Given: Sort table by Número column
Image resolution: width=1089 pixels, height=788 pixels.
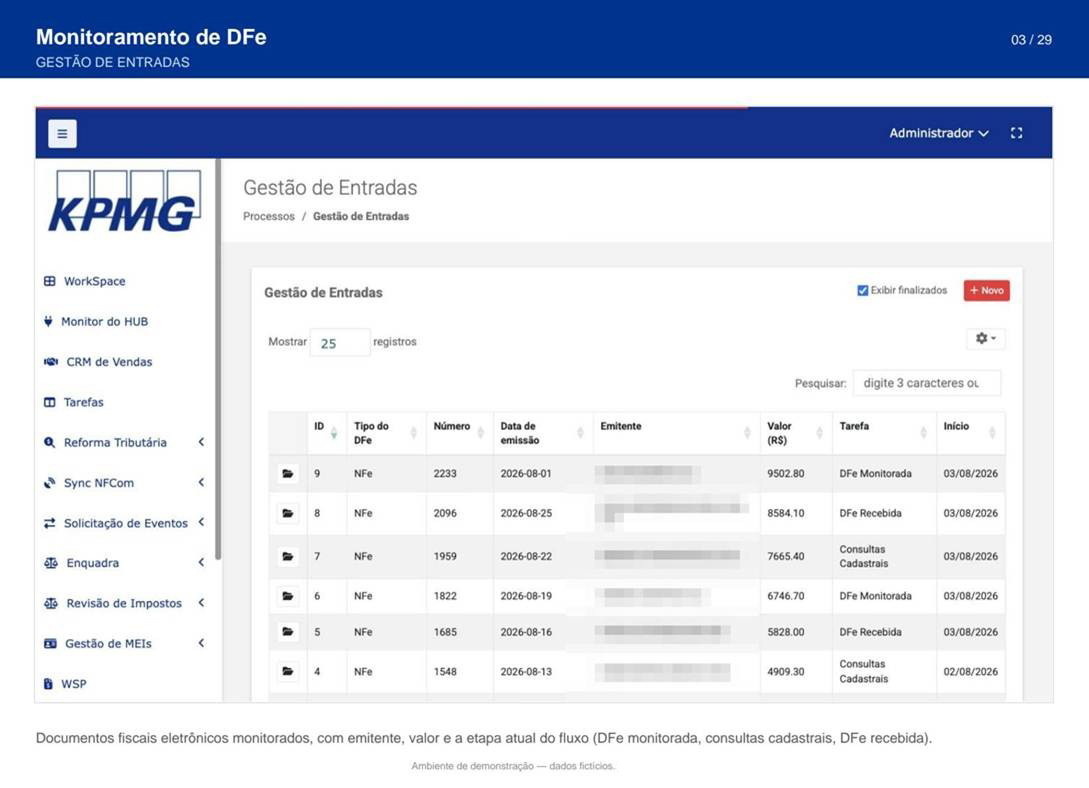Looking at the screenshot, I should click(460, 433).
